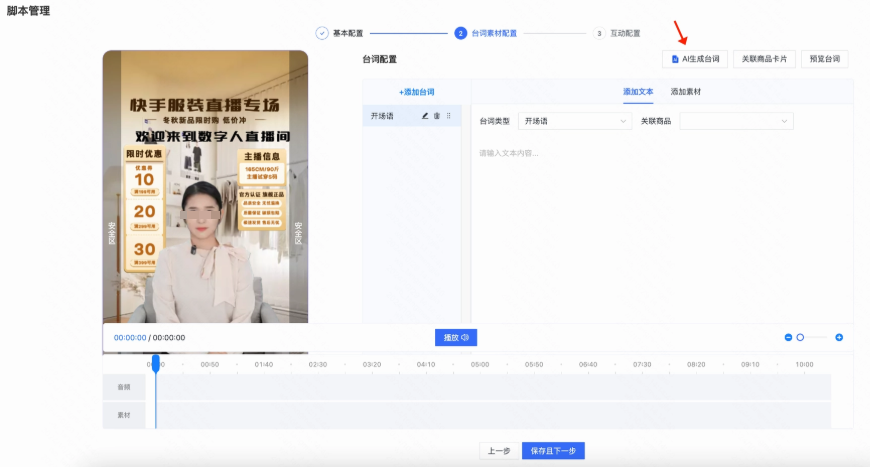
Task: Click the completed checkmark icon of 基本配置
Action: pyautogui.click(x=322, y=33)
